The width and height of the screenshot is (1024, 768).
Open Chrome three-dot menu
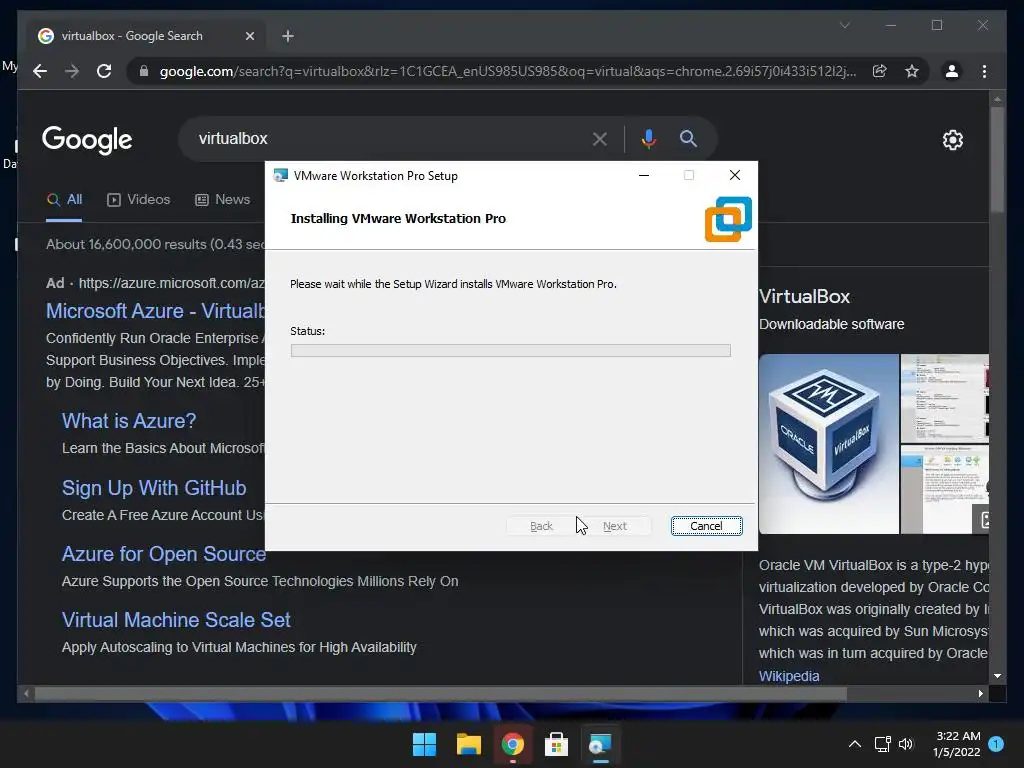tap(984, 71)
